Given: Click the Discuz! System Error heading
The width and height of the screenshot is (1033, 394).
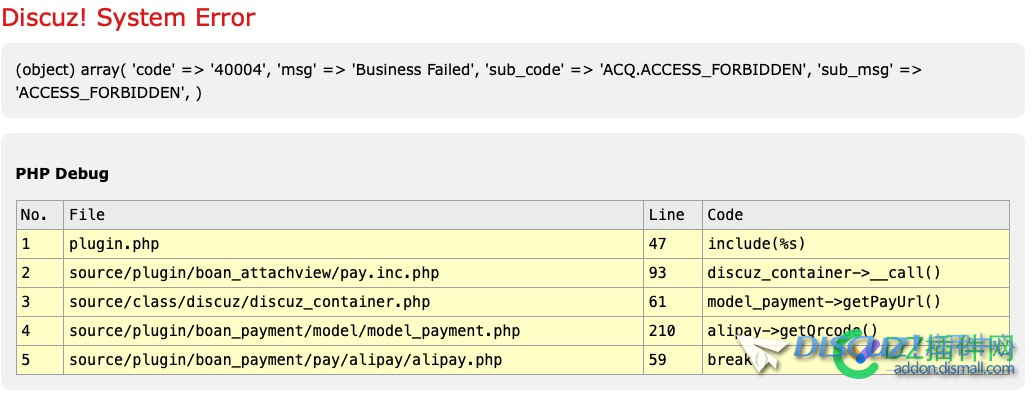Looking at the screenshot, I should tap(128, 18).
